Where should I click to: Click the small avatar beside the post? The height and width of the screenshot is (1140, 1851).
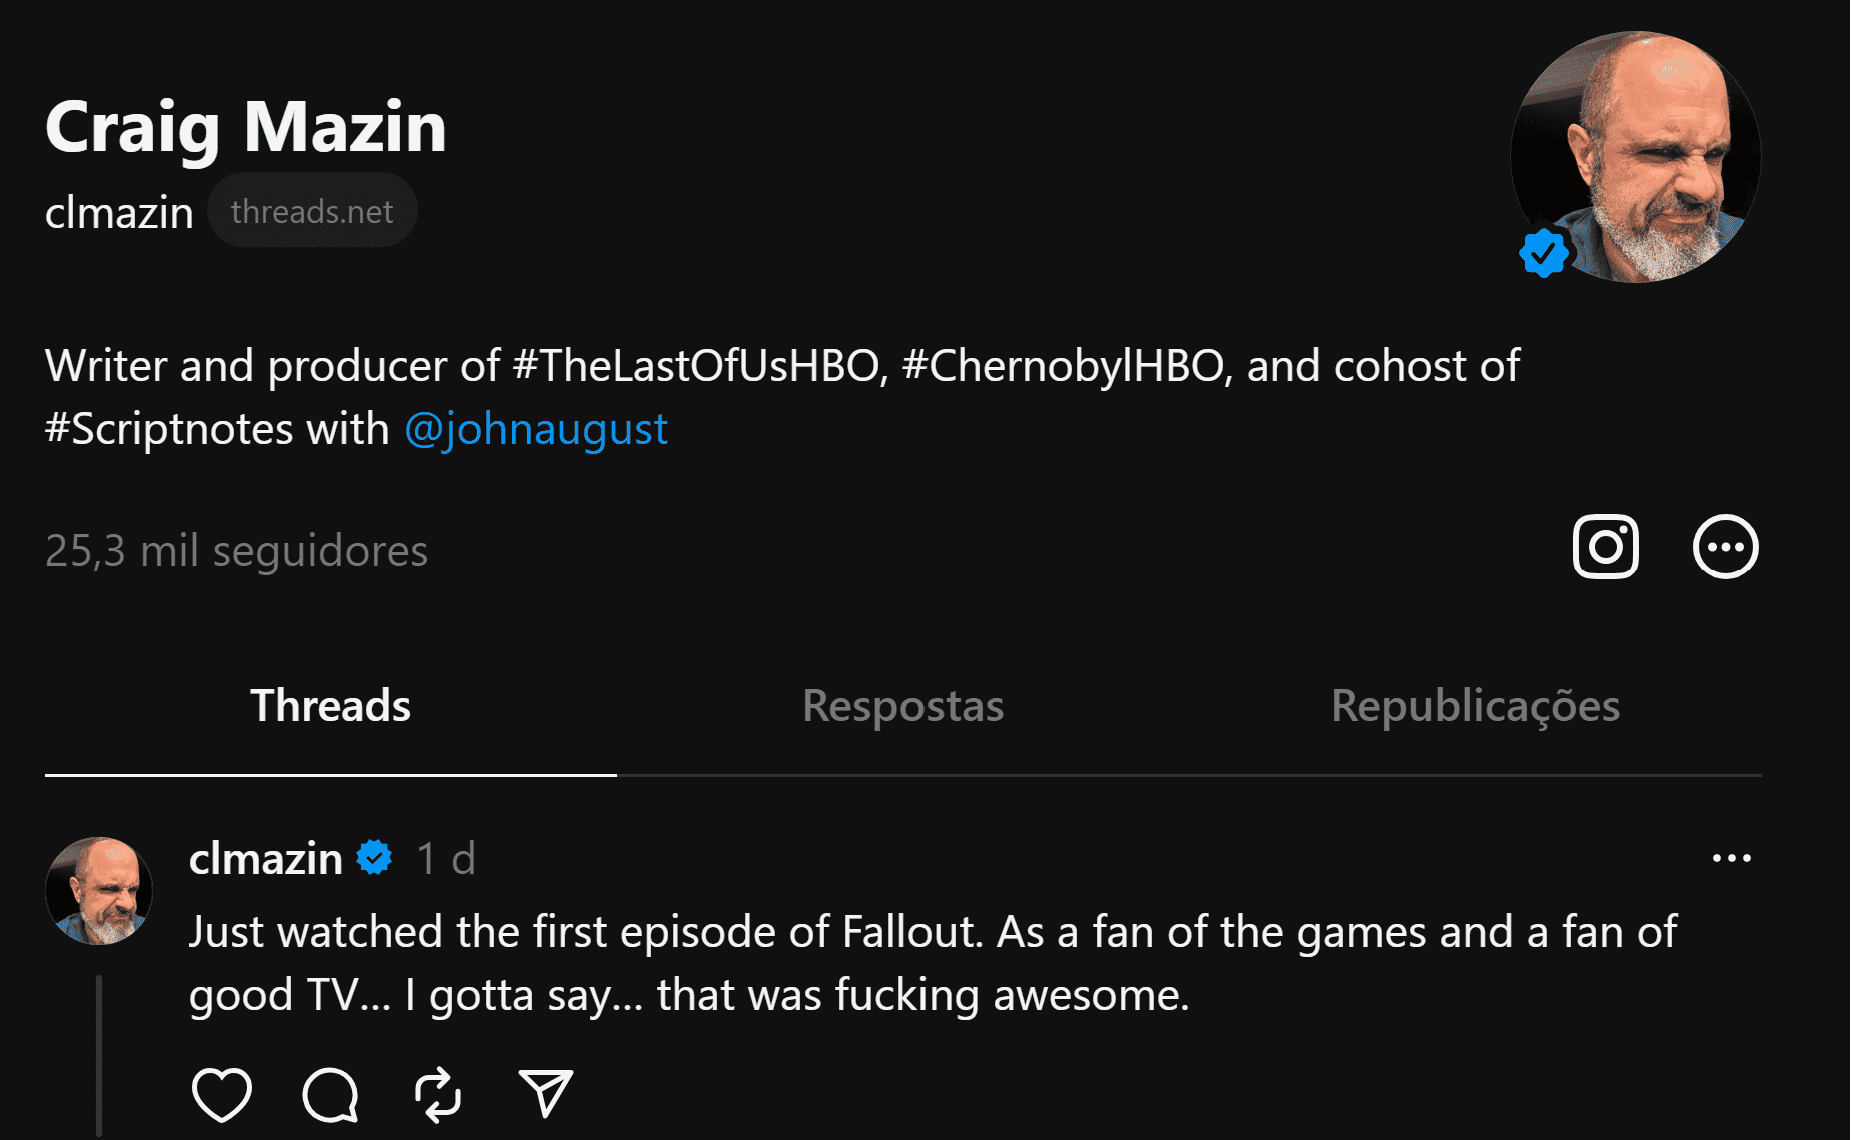pyautogui.click(x=99, y=891)
